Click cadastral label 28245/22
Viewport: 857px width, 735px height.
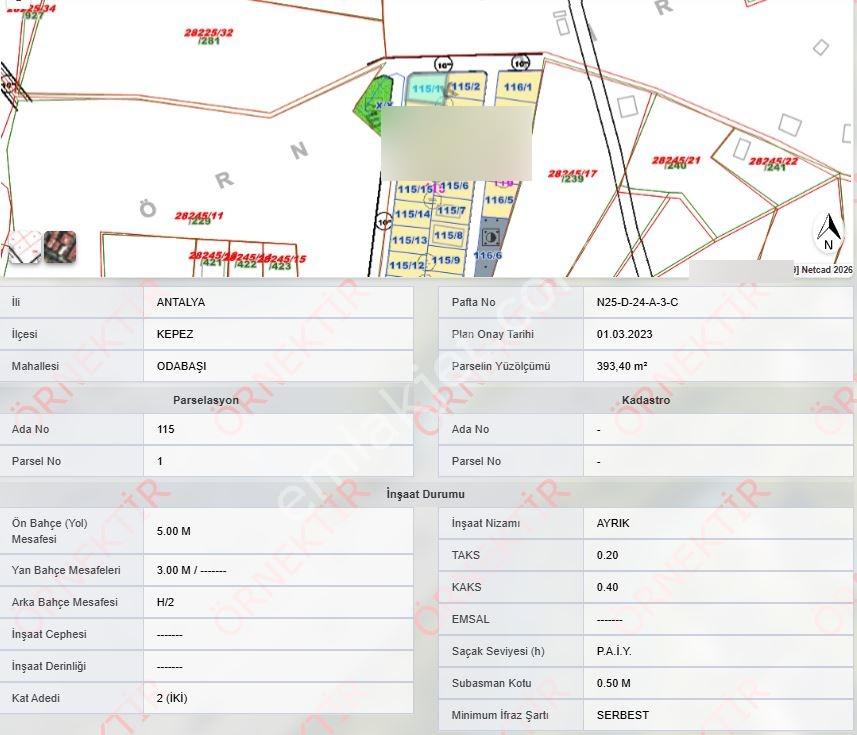tap(773, 161)
